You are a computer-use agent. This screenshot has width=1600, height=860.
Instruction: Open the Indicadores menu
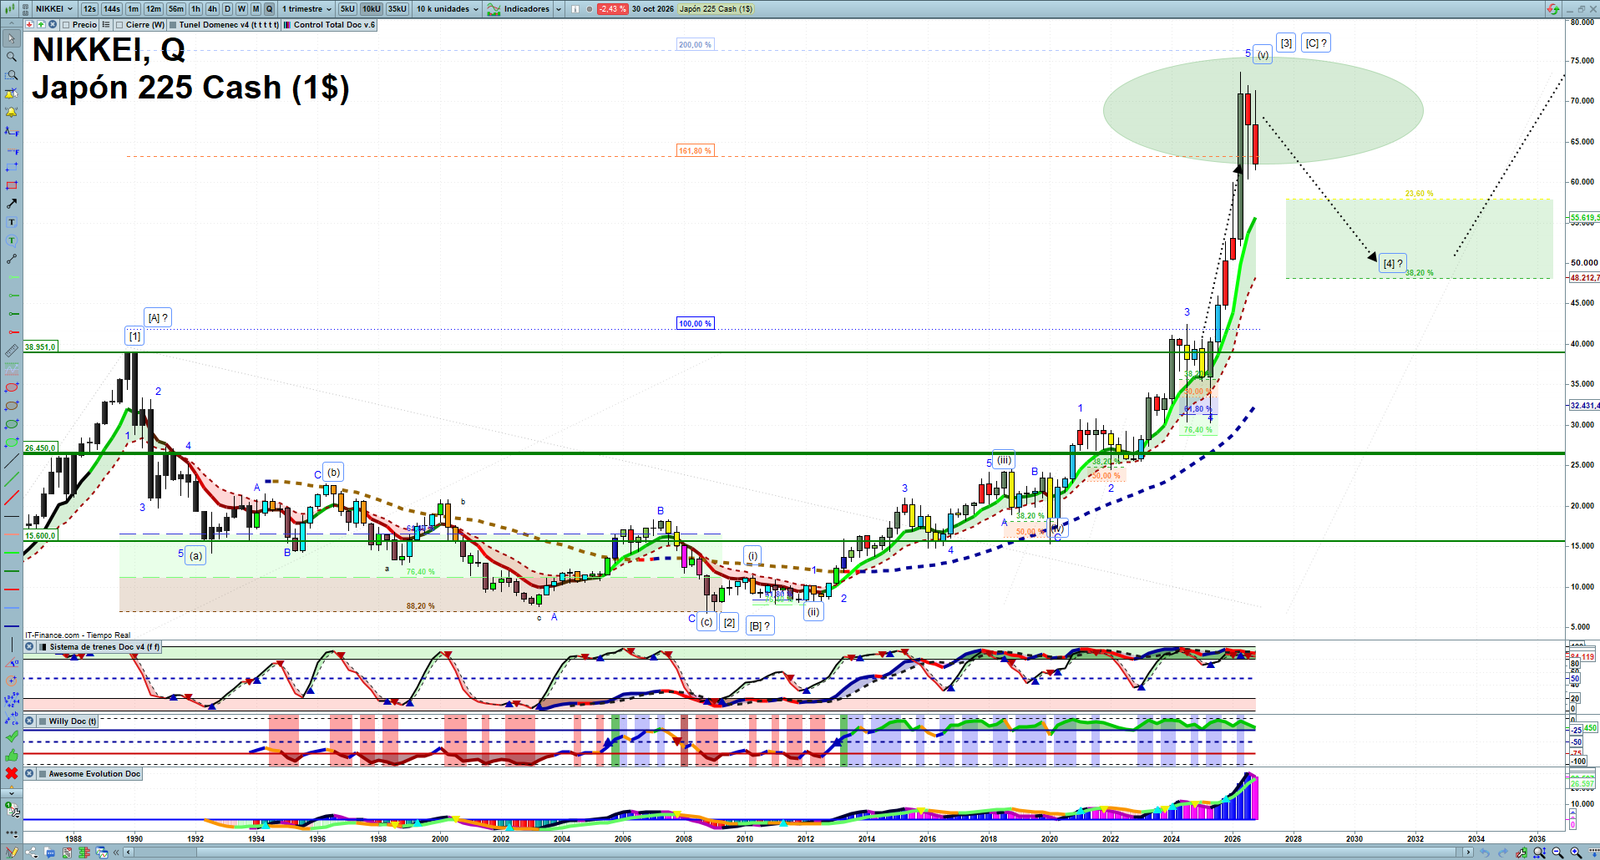click(x=518, y=9)
